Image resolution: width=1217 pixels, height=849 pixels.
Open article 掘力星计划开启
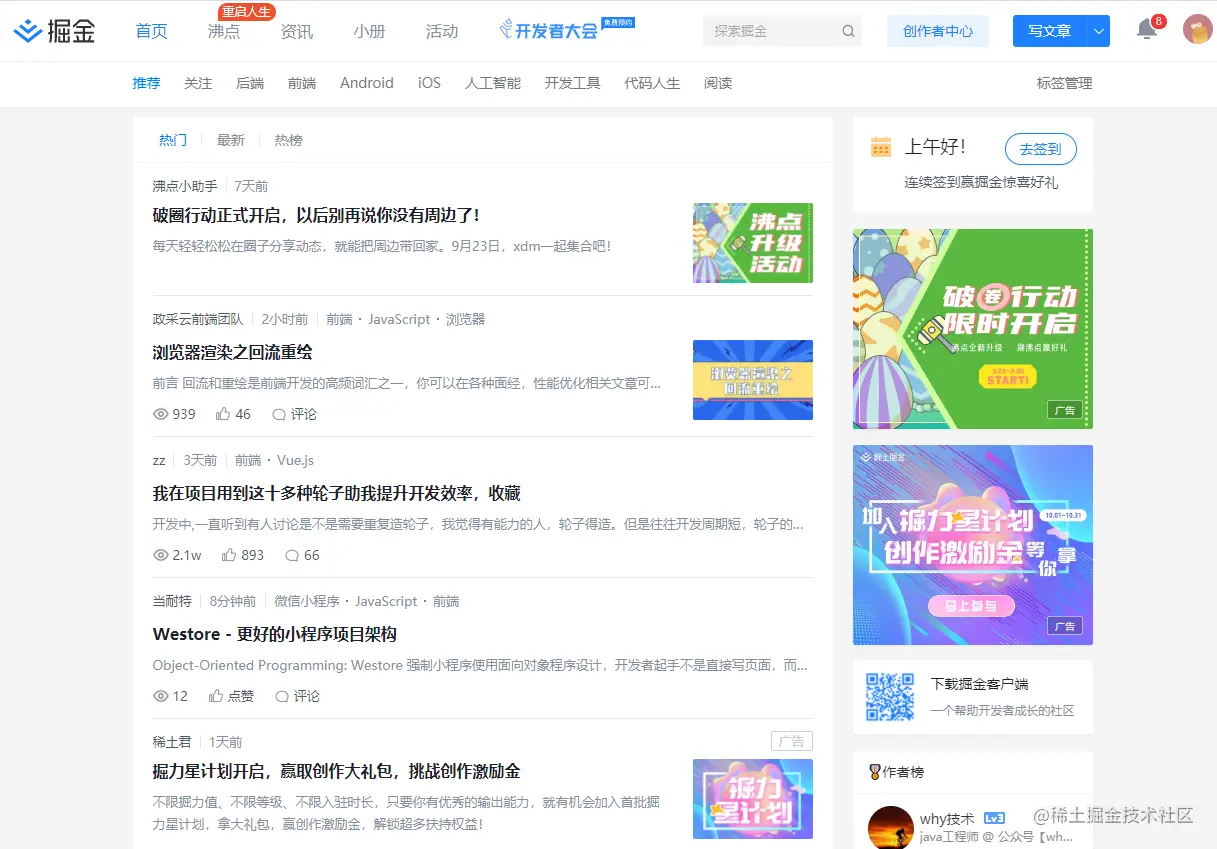336,771
